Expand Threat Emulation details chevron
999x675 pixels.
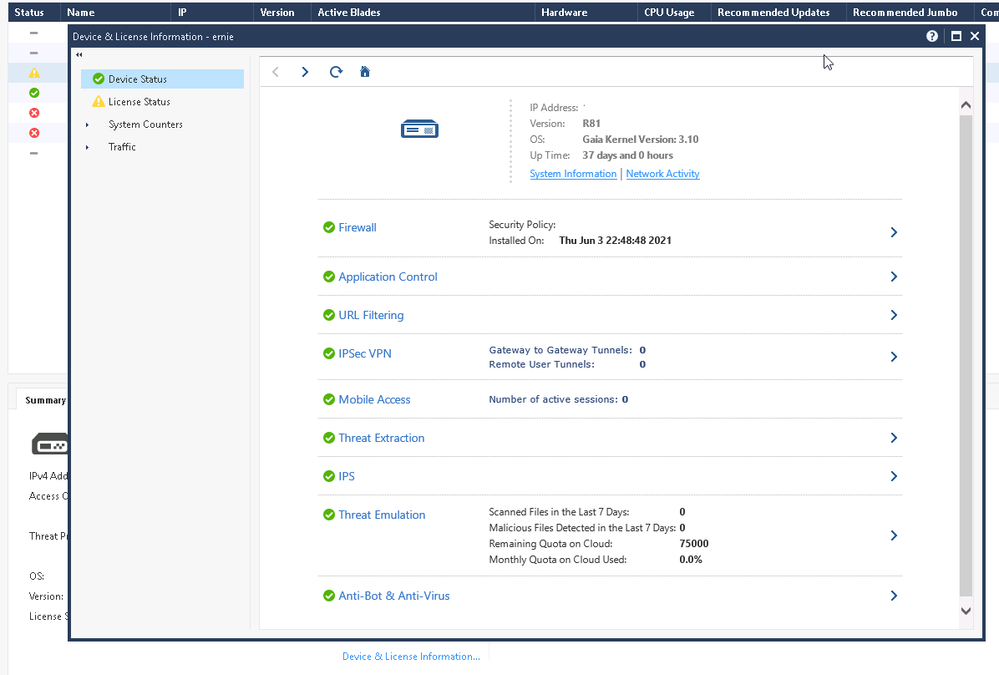894,535
